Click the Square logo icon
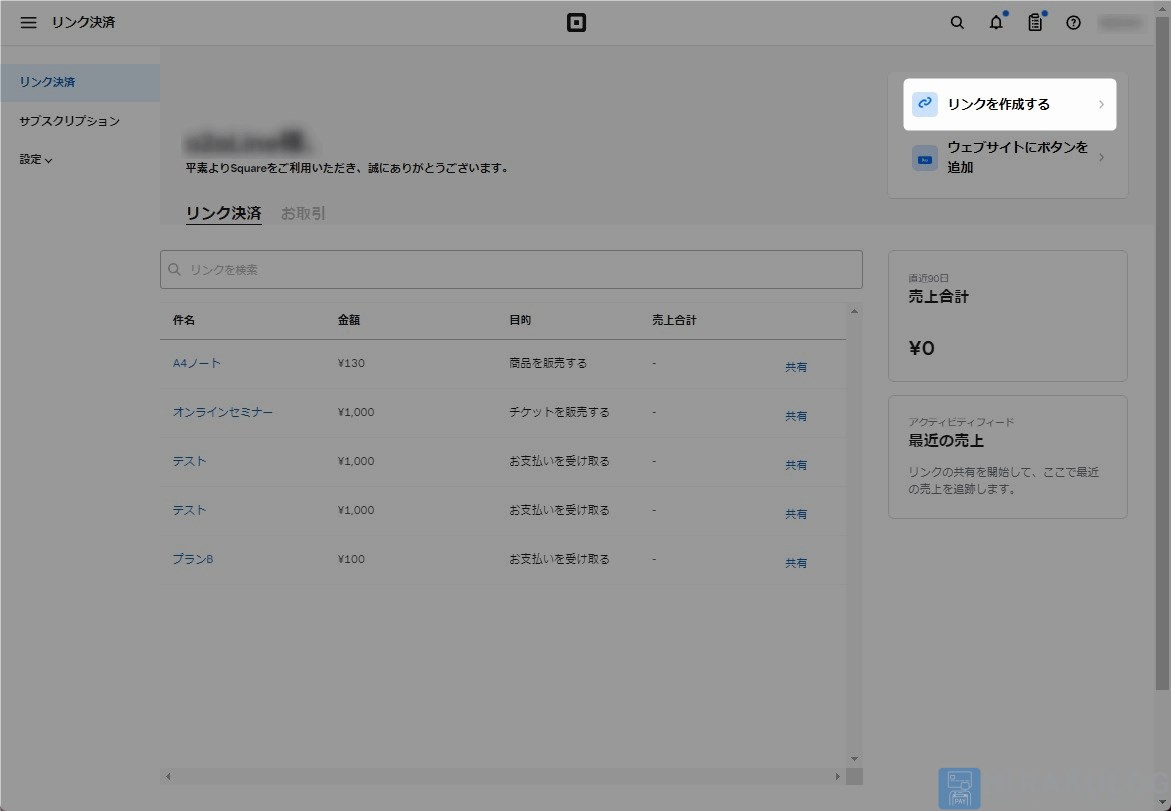The height and width of the screenshot is (811, 1171). tap(577, 23)
